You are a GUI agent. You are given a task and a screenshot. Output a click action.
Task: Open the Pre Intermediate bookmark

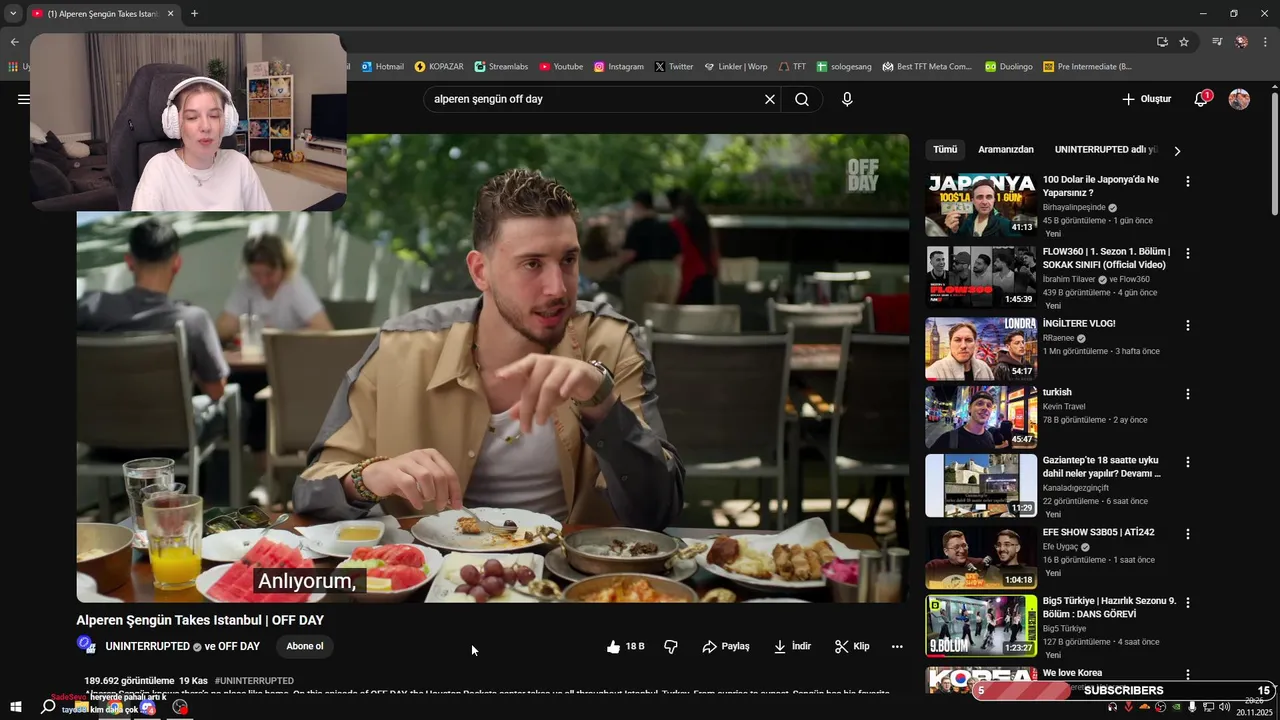coord(1087,67)
